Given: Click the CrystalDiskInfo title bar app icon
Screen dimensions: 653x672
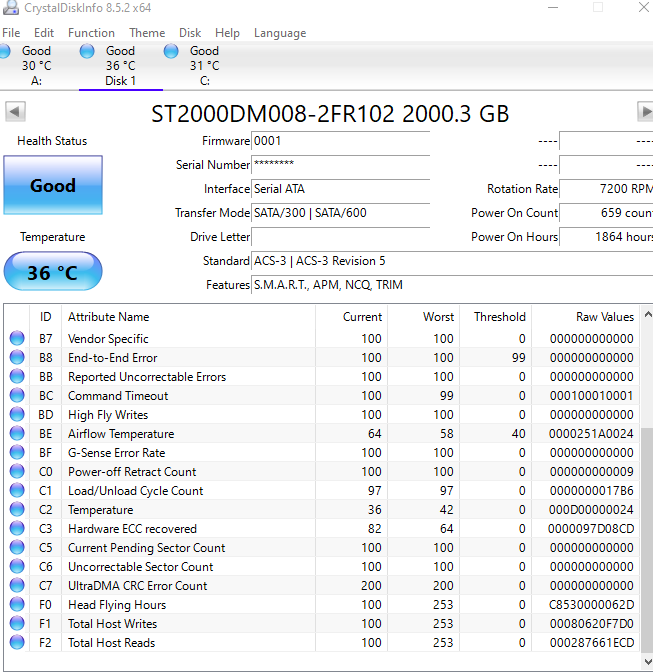Looking at the screenshot, I should coord(11,8).
